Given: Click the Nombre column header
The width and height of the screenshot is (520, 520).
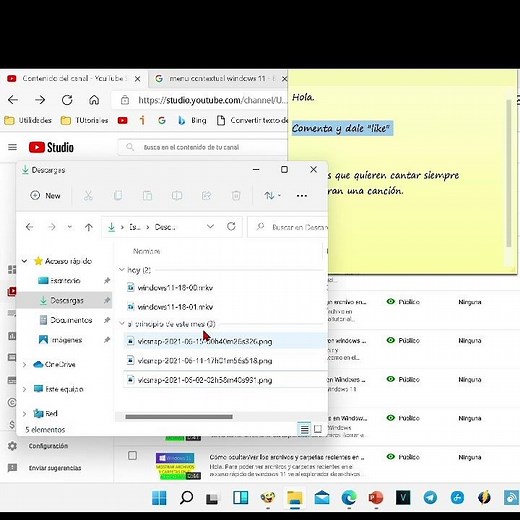Looking at the screenshot, I should click(146, 251).
